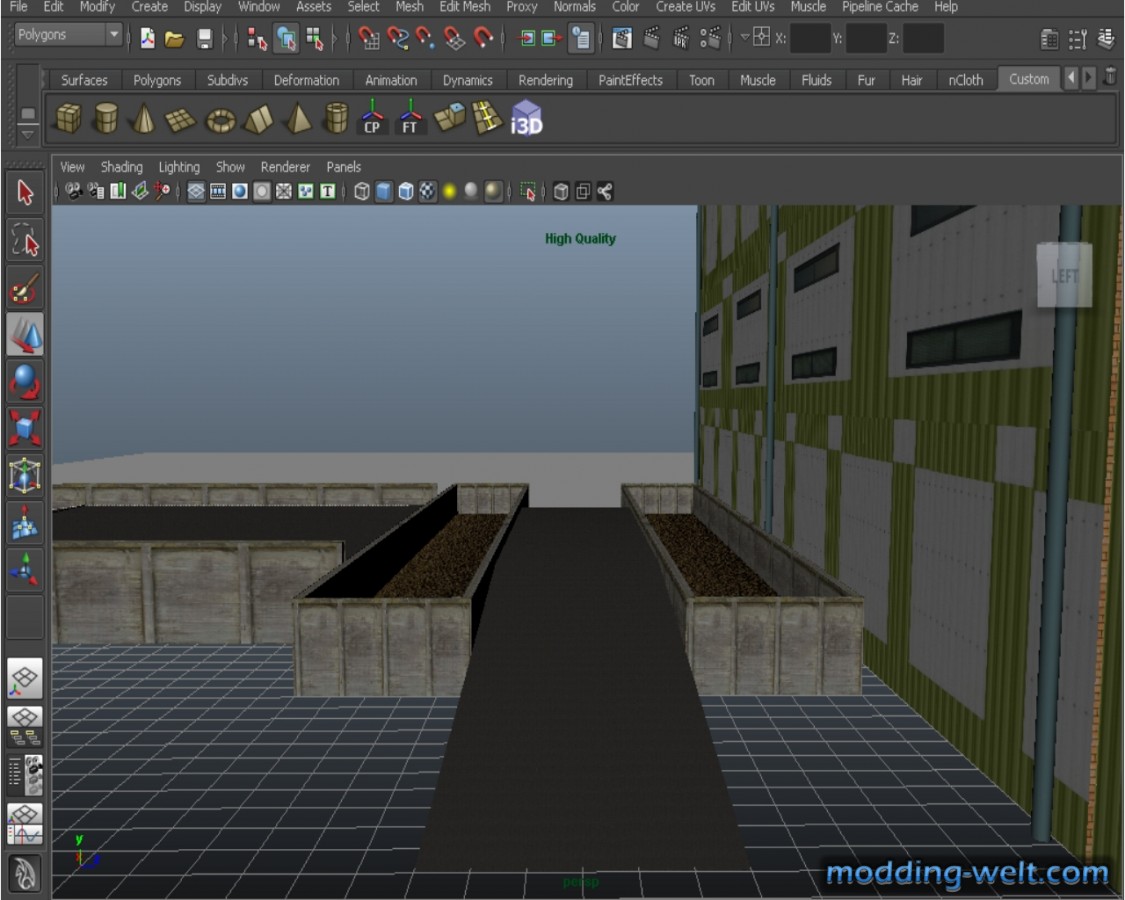The width and height of the screenshot is (1125, 900).
Task: Create a polygon cube from the shelf
Action: click(69, 118)
